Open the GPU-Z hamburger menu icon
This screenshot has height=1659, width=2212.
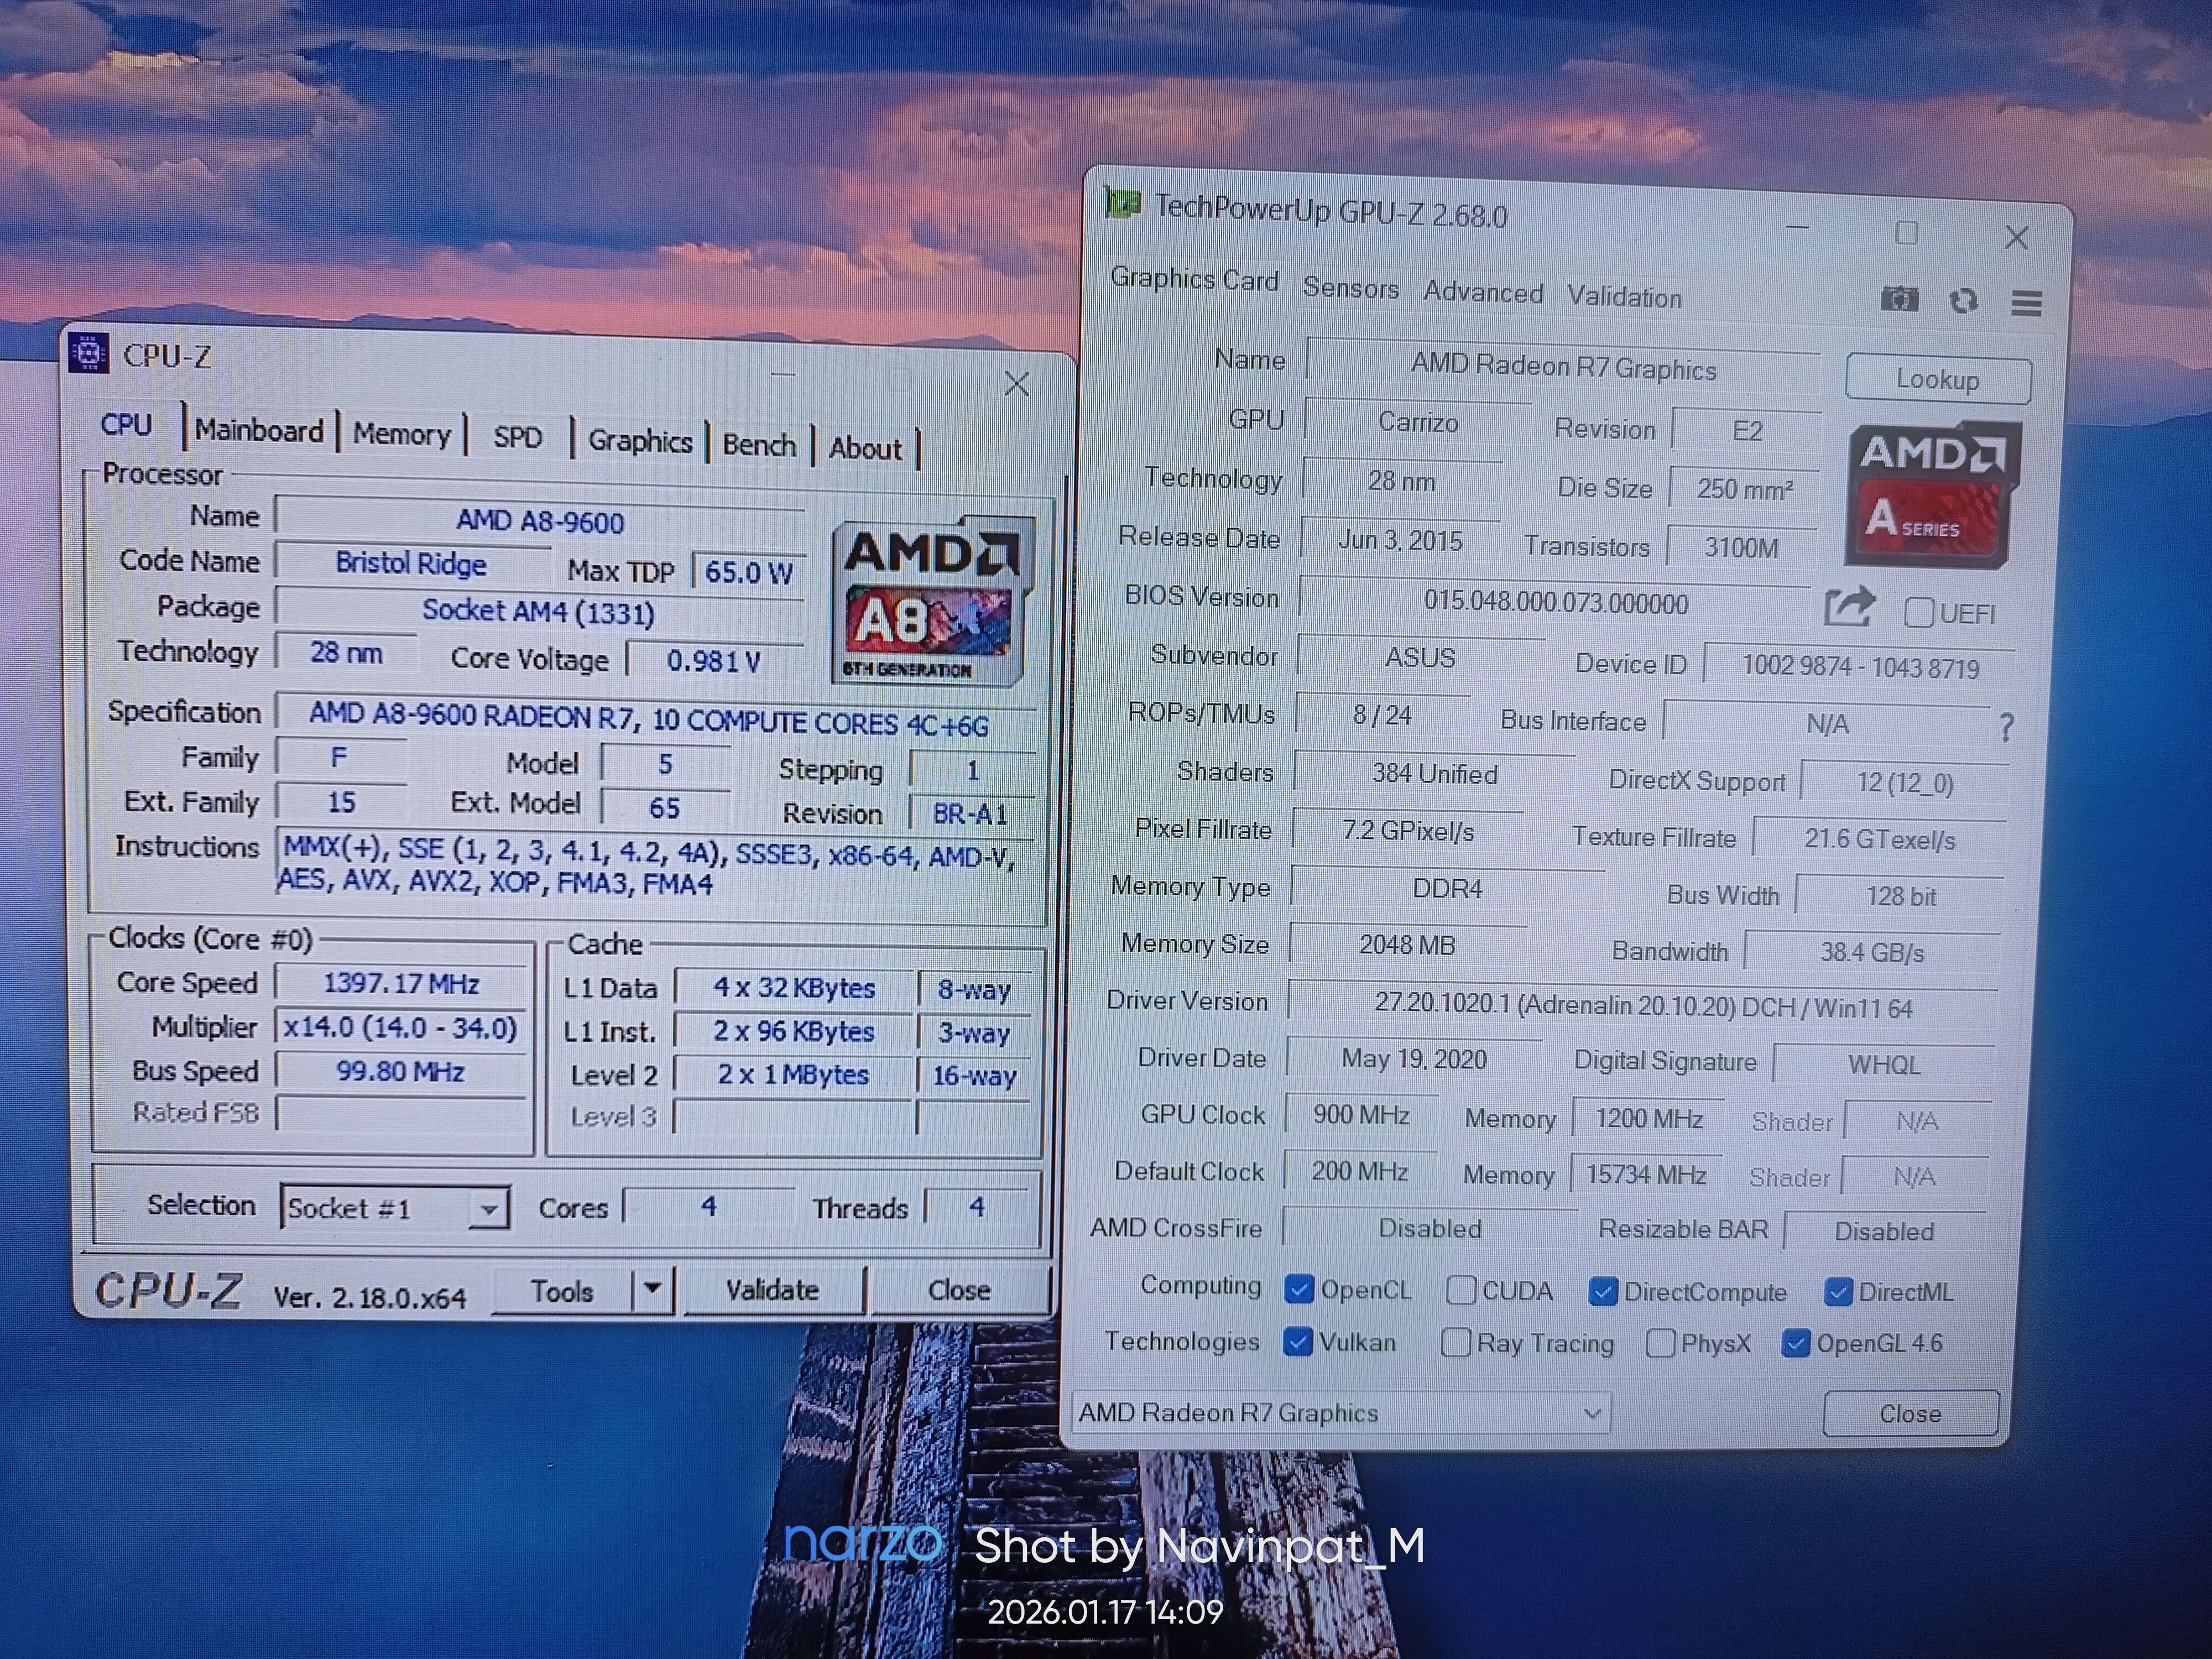click(x=2026, y=302)
